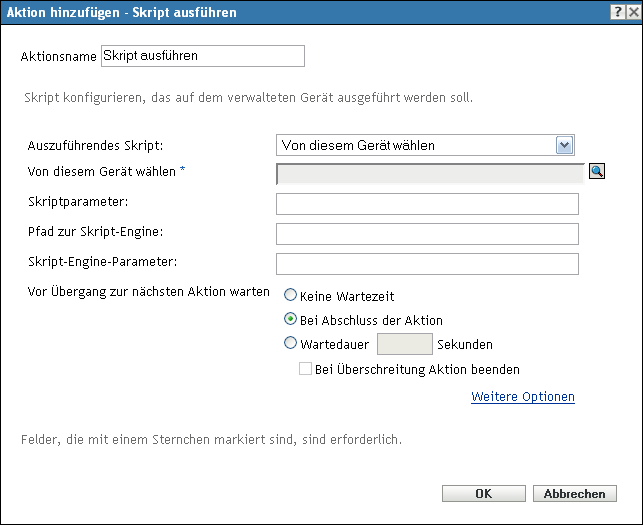Click the magnifier browse icon
Viewport: 643px width, 525px height.
coord(597,172)
